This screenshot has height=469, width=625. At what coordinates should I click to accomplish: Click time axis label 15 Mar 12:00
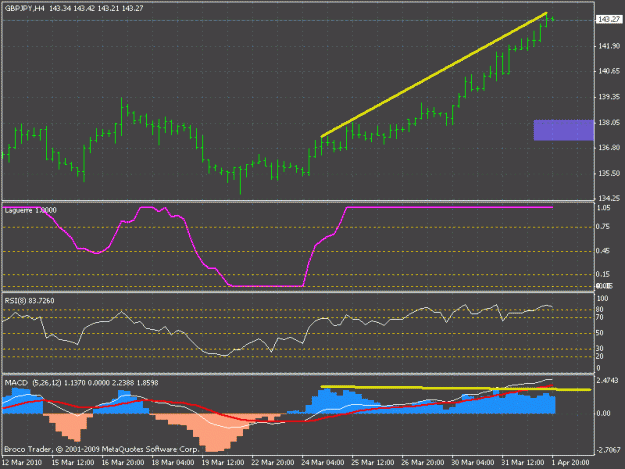tap(73, 463)
